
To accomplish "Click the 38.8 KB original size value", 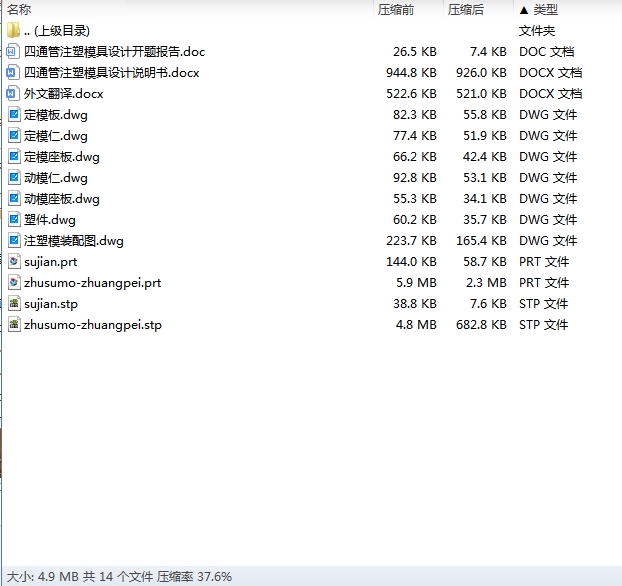I will (415, 304).
